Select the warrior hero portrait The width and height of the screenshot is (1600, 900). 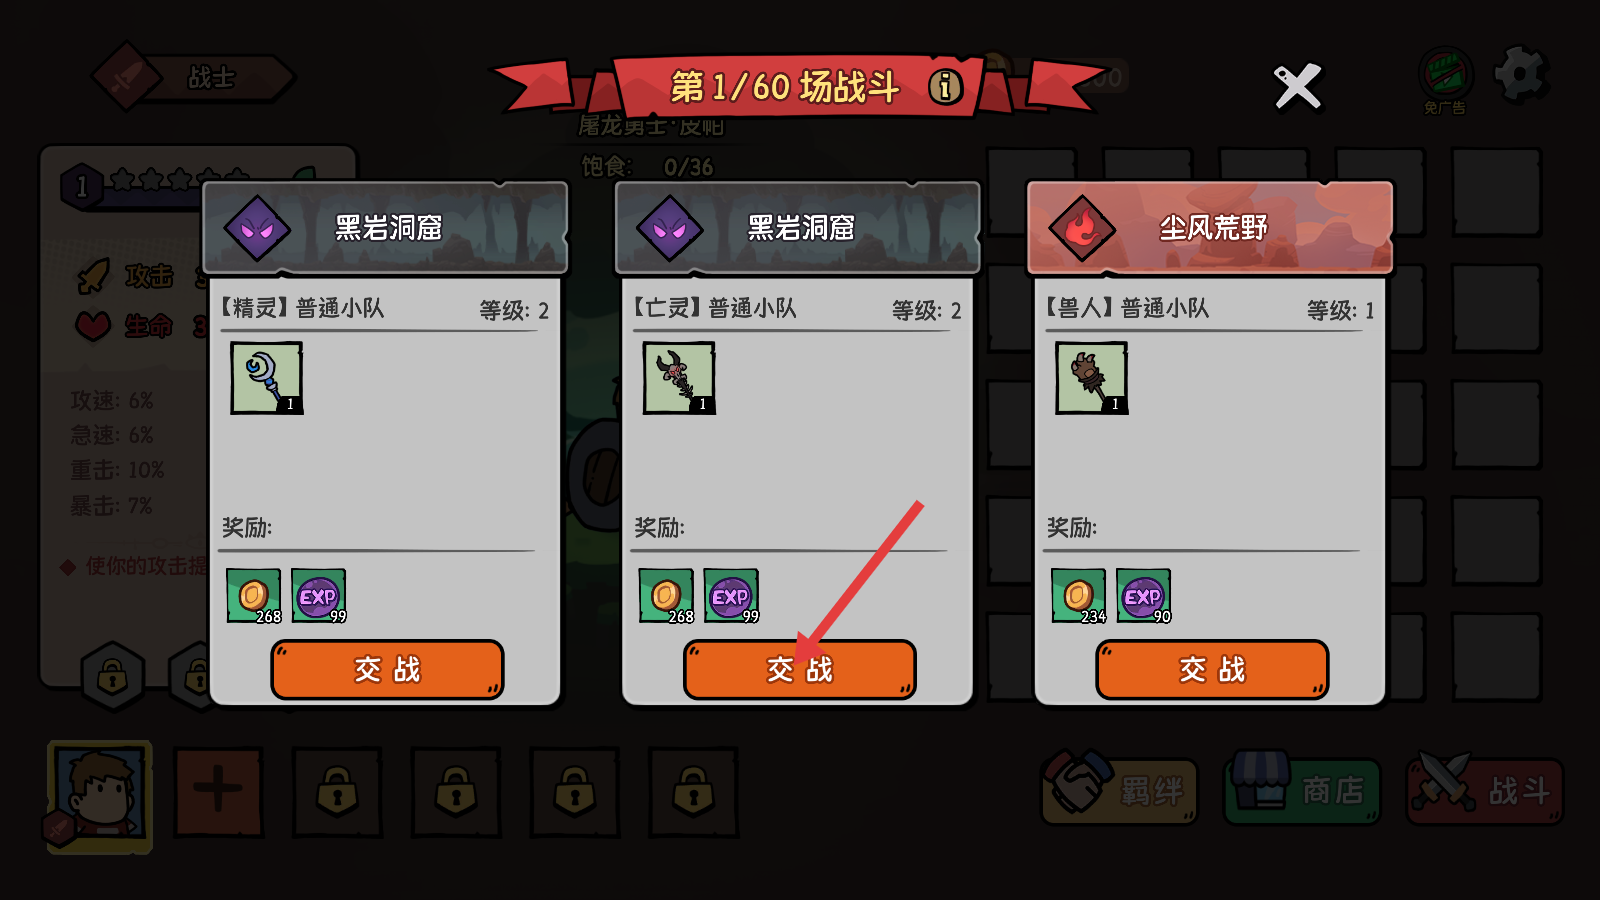(99, 796)
